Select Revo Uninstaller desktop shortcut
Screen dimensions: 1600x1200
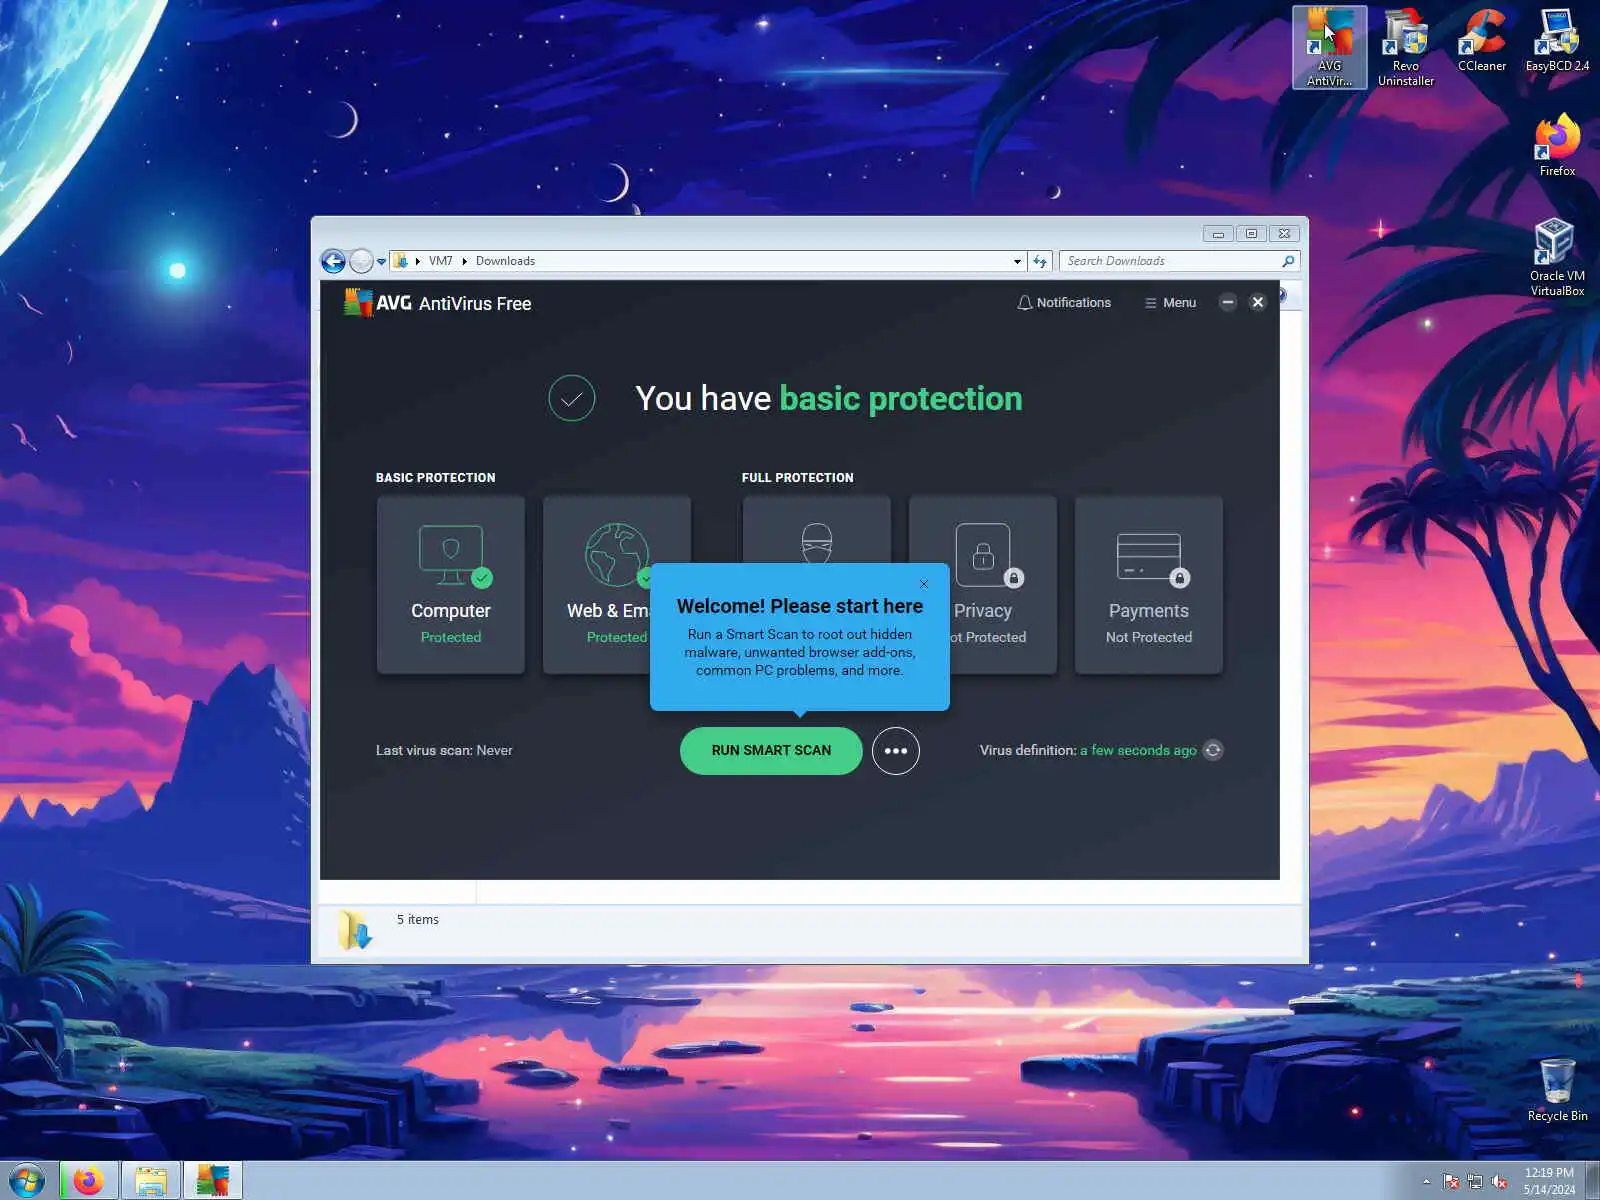[1406, 47]
